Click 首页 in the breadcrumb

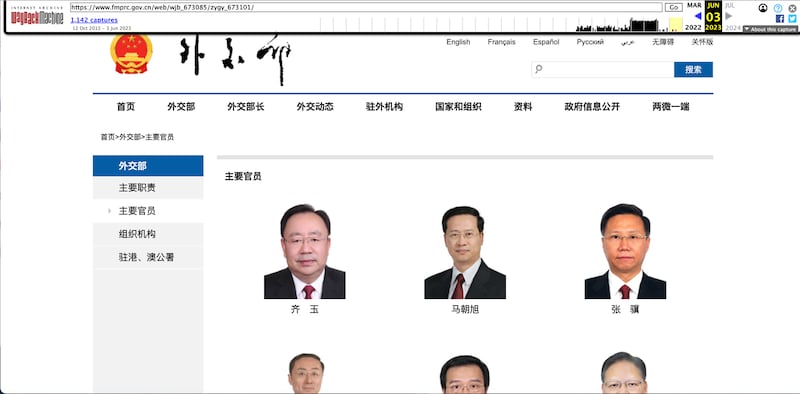coord(108,137)
